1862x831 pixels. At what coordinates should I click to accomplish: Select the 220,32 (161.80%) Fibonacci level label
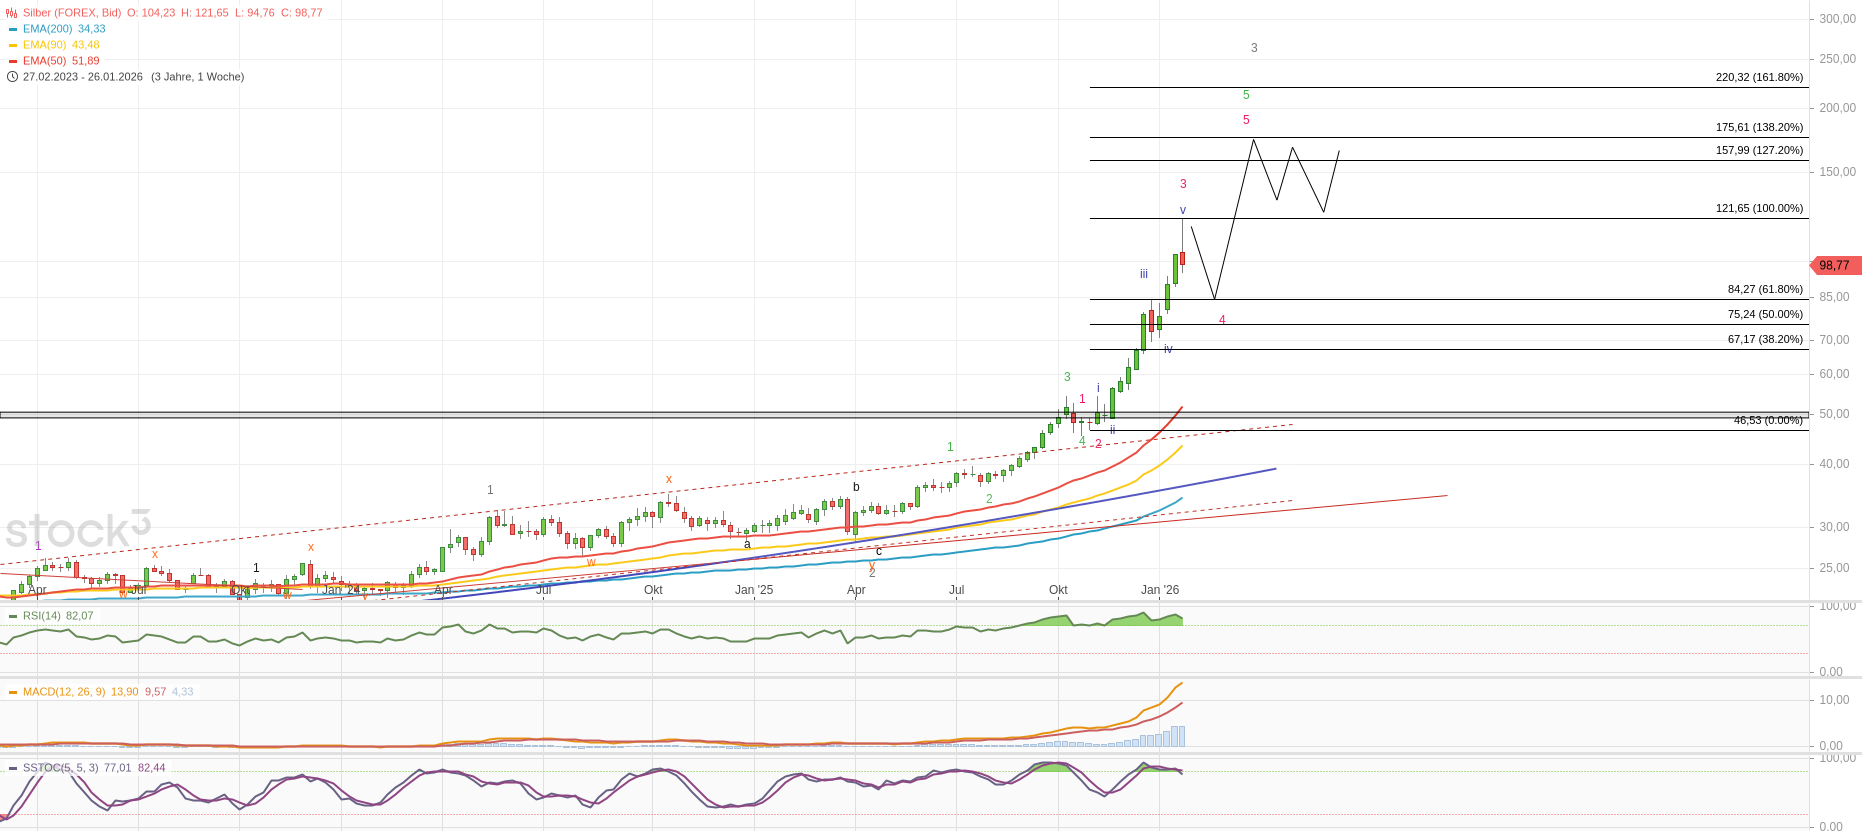[1759, 77]
